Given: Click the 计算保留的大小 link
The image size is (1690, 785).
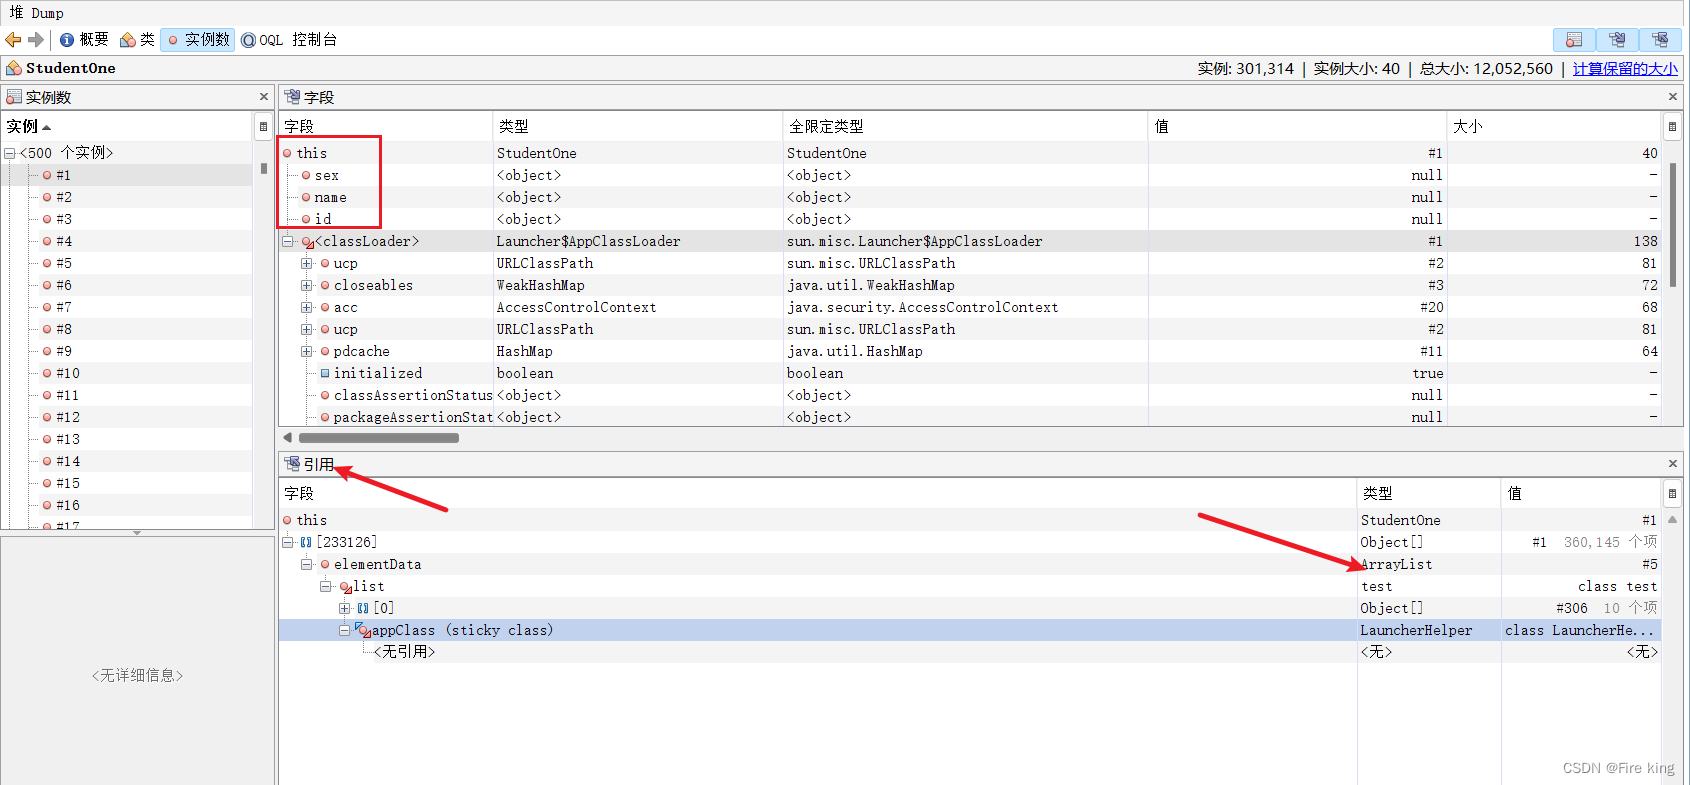Looking at the screenshot, I should coord(1625,69).
